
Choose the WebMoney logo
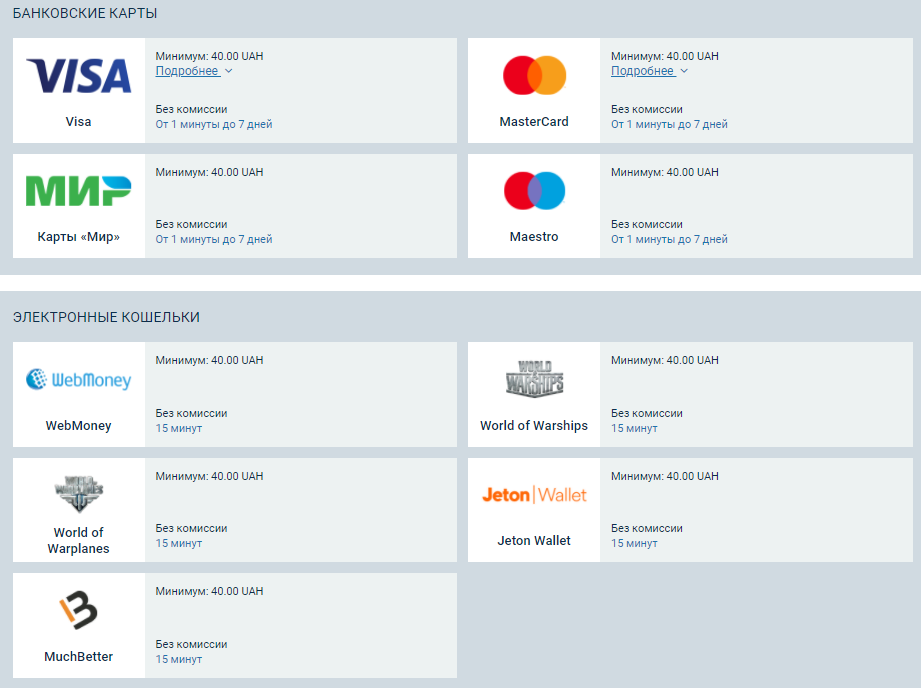click(79, 380)
